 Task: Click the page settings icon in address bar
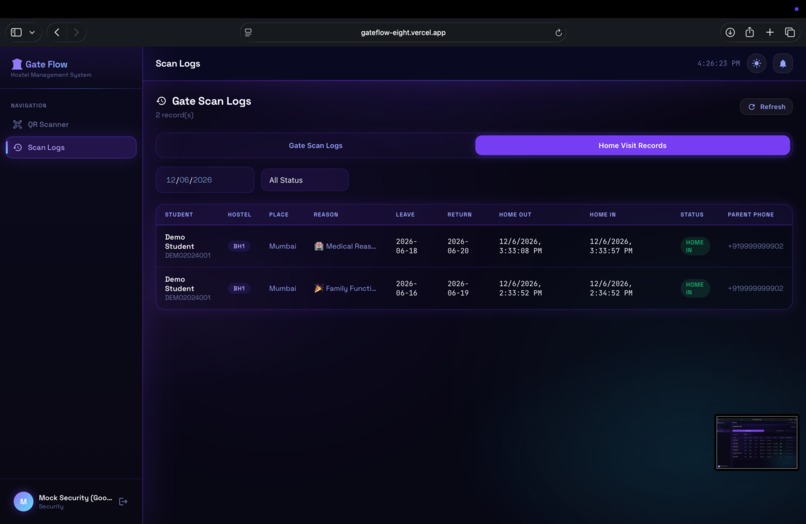pyautogui.click(x=248, y=32)
